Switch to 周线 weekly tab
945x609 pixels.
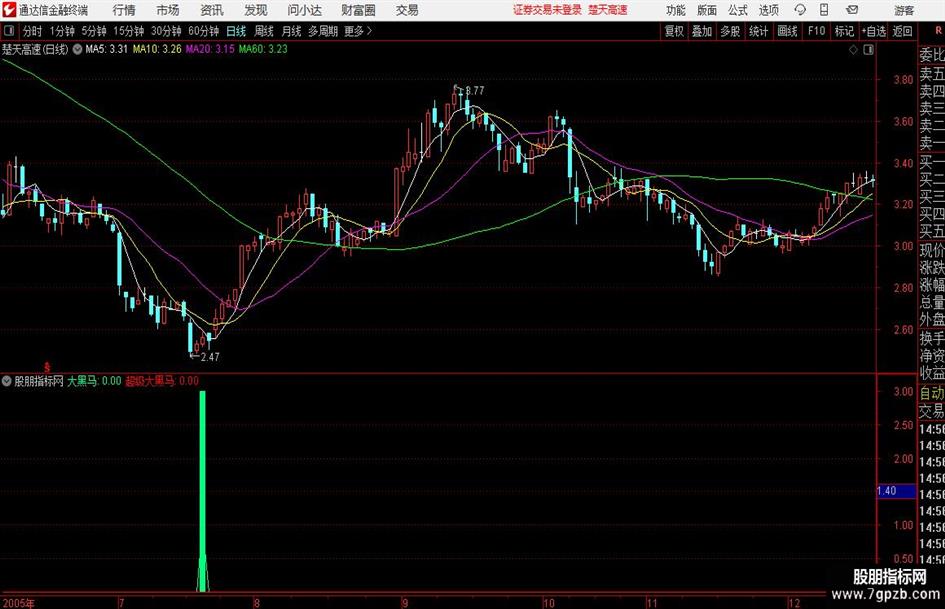264,31
